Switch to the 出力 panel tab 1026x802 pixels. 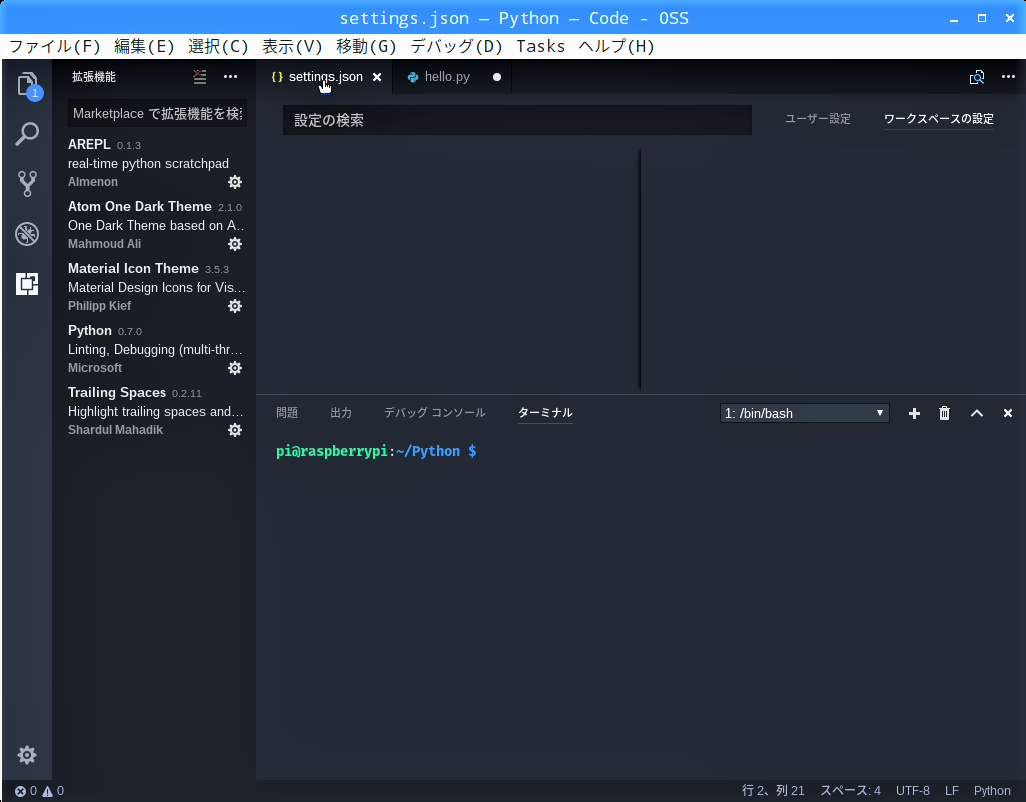point(341,413)
